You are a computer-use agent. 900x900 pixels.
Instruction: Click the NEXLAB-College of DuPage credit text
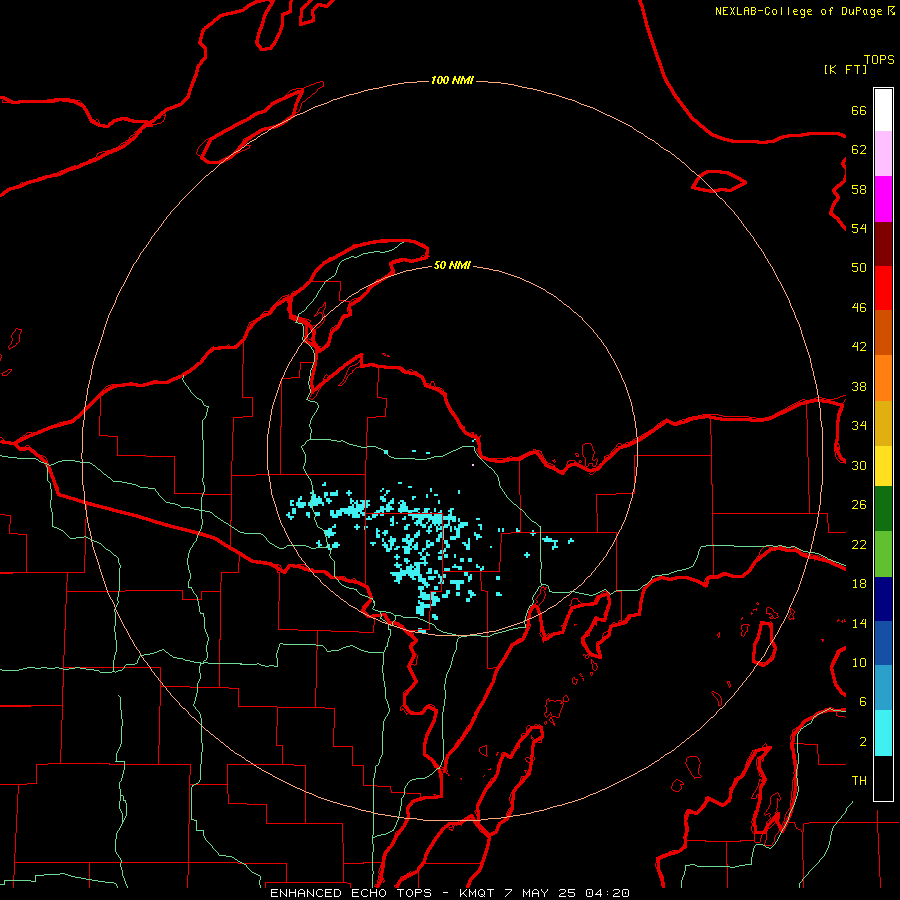[x=798, y=11]
